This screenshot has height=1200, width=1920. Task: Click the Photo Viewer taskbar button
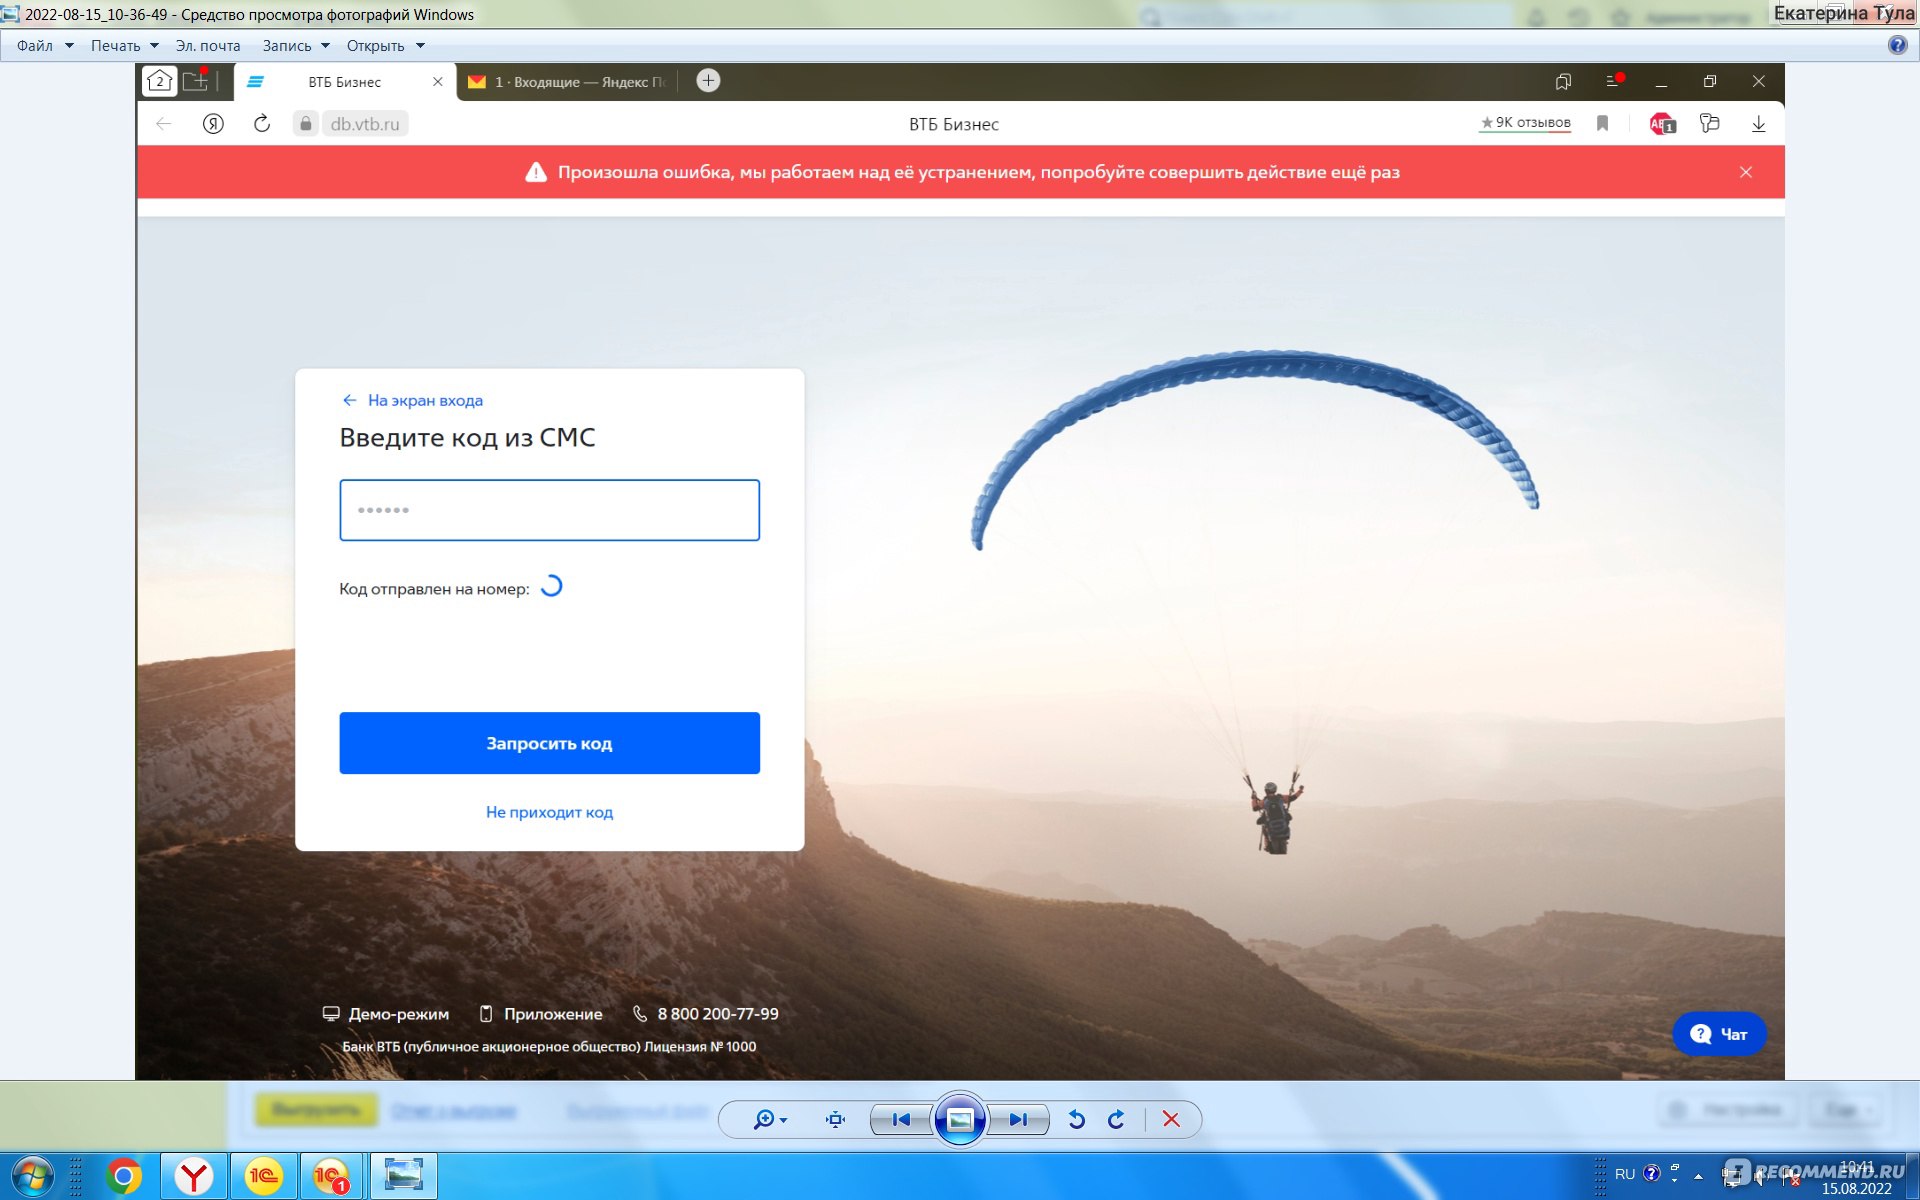(x=404, y=1176)
